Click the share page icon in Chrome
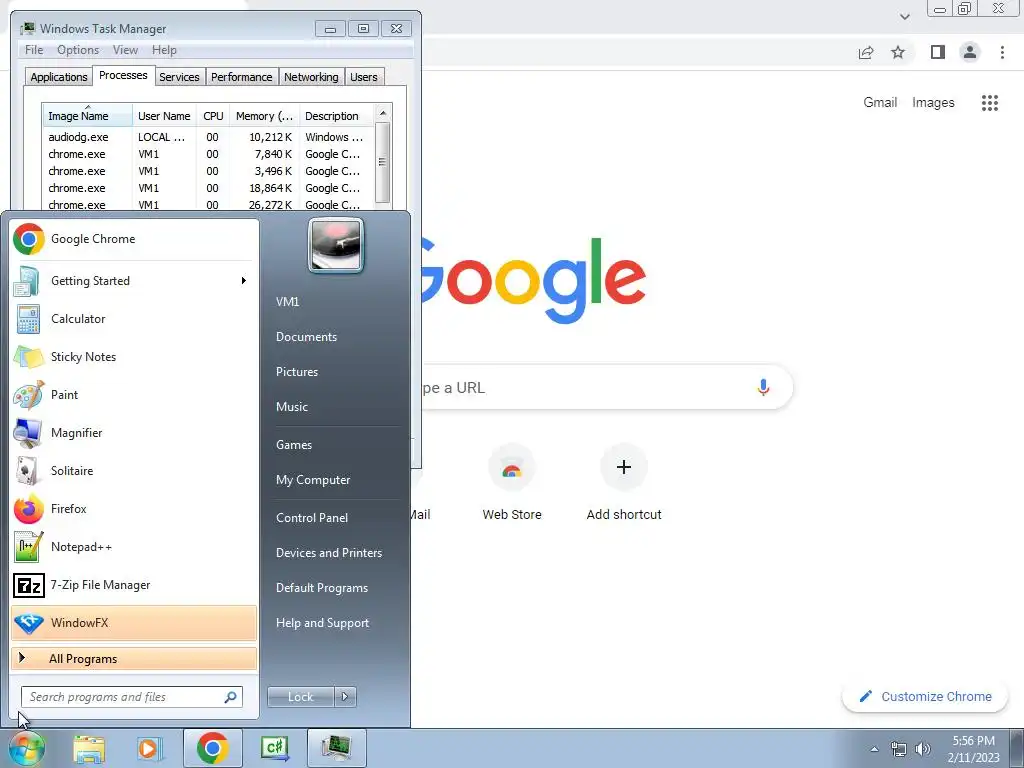 (866, 52)
